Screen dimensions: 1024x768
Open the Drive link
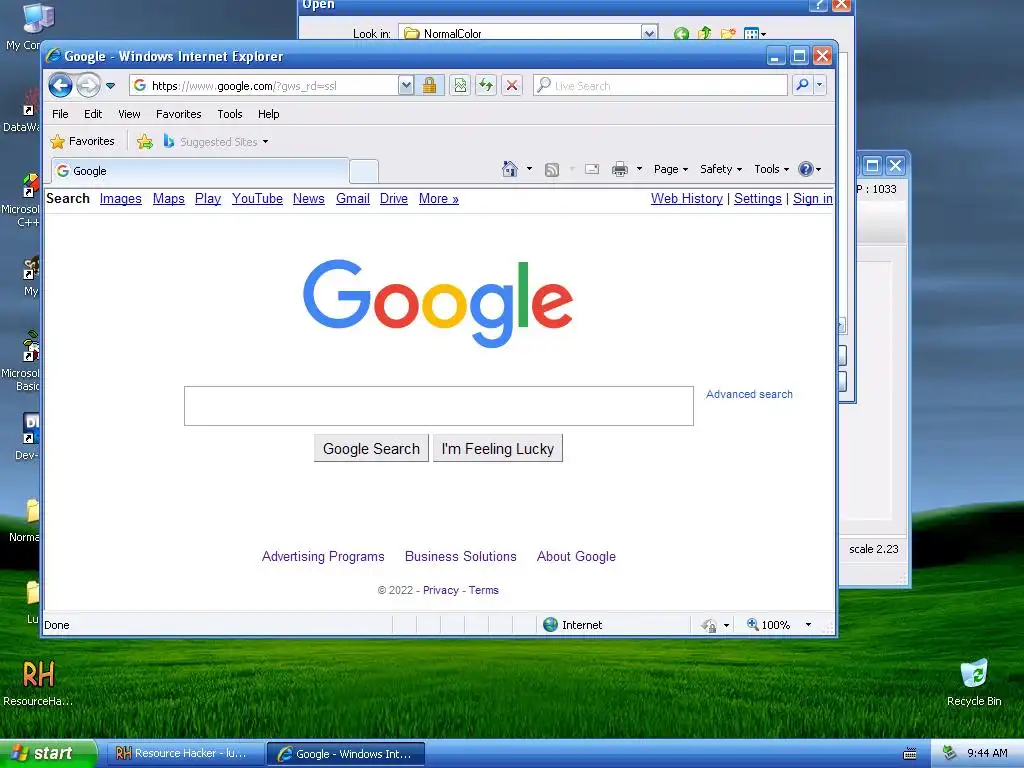(394, 199)
